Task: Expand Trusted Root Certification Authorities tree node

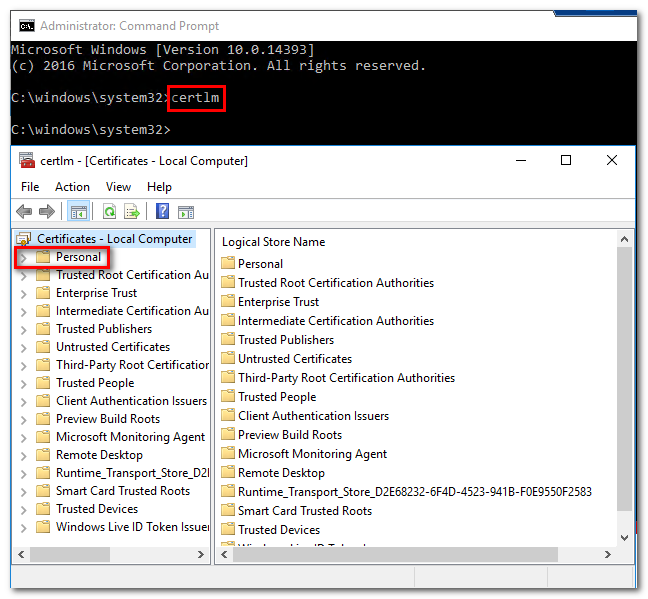Action: click(24, 276)
